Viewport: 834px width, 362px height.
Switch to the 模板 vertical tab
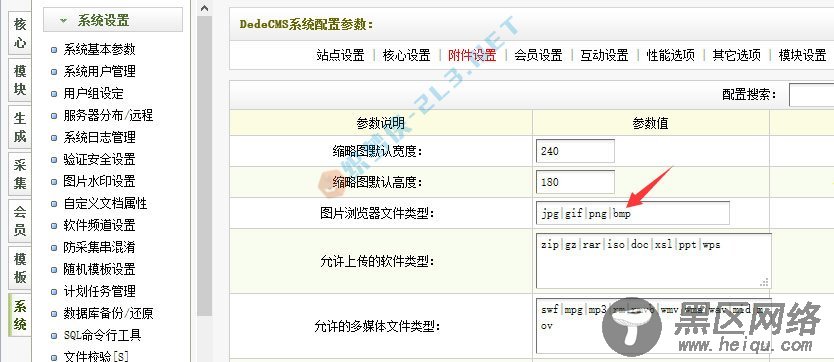[20, 267]
